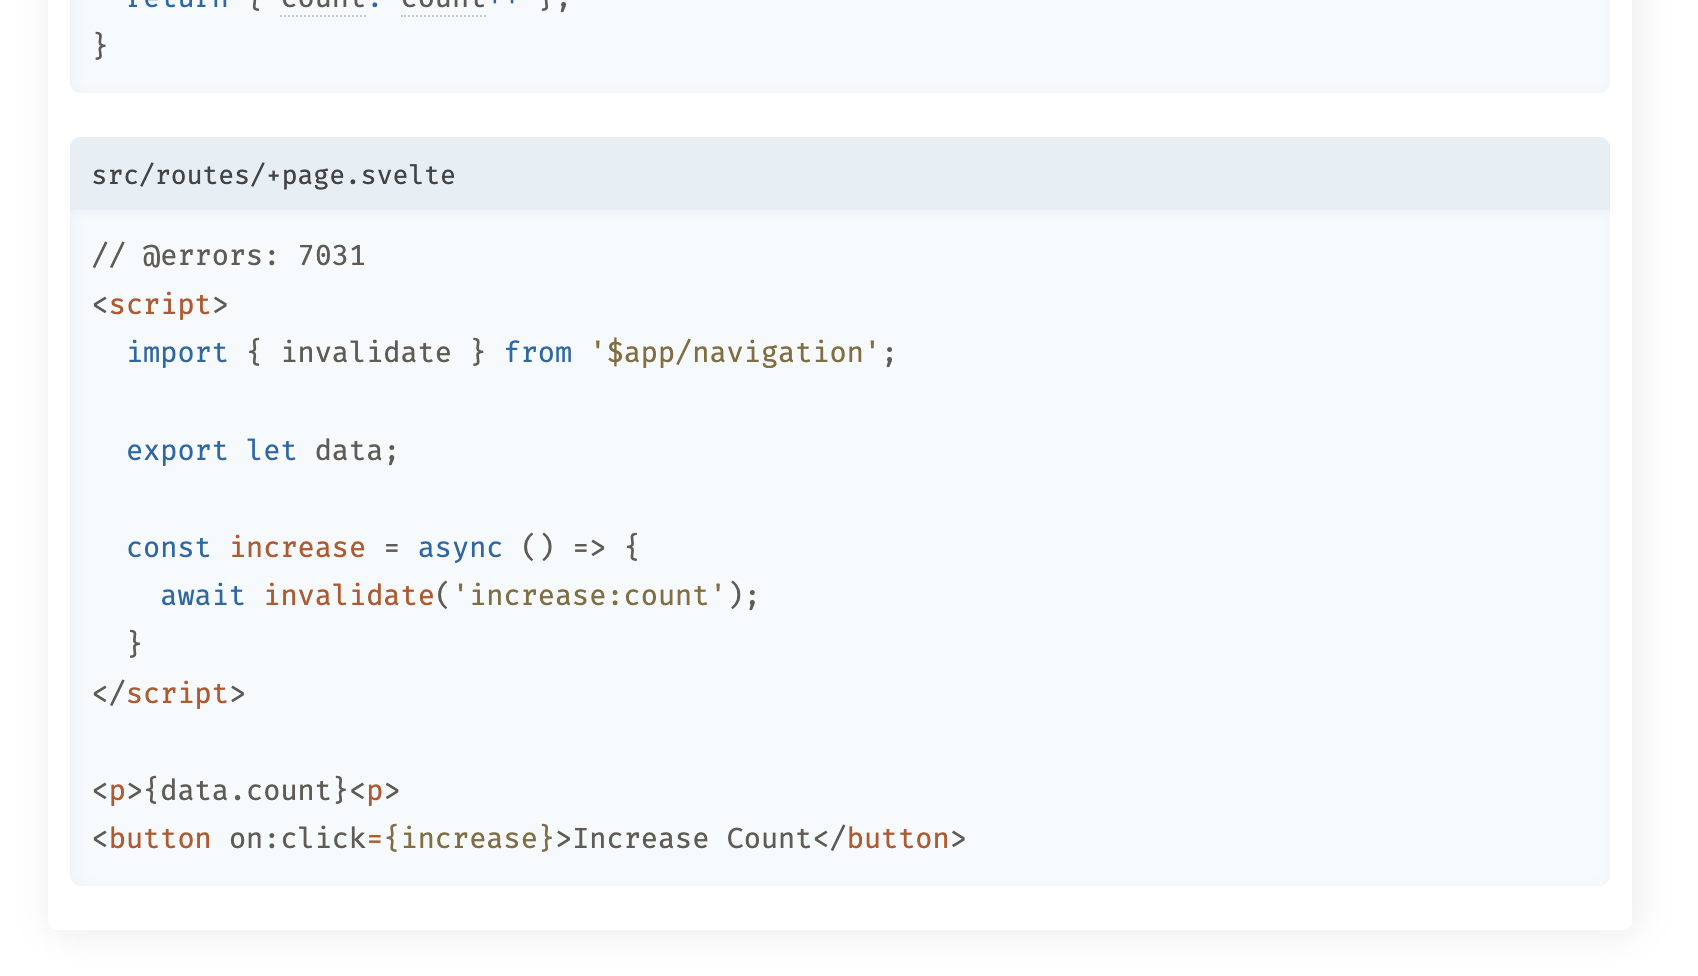
Task: Click the 'await' keyword
Action: pos(203,596)
